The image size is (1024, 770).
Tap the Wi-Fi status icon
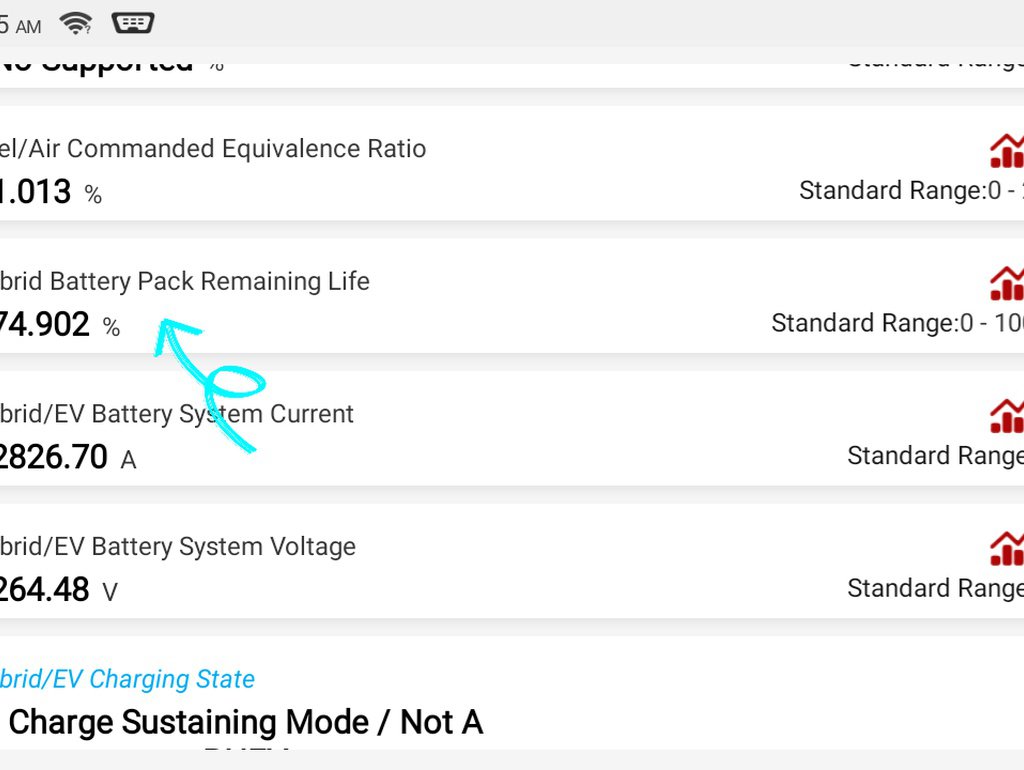(76, 24)
